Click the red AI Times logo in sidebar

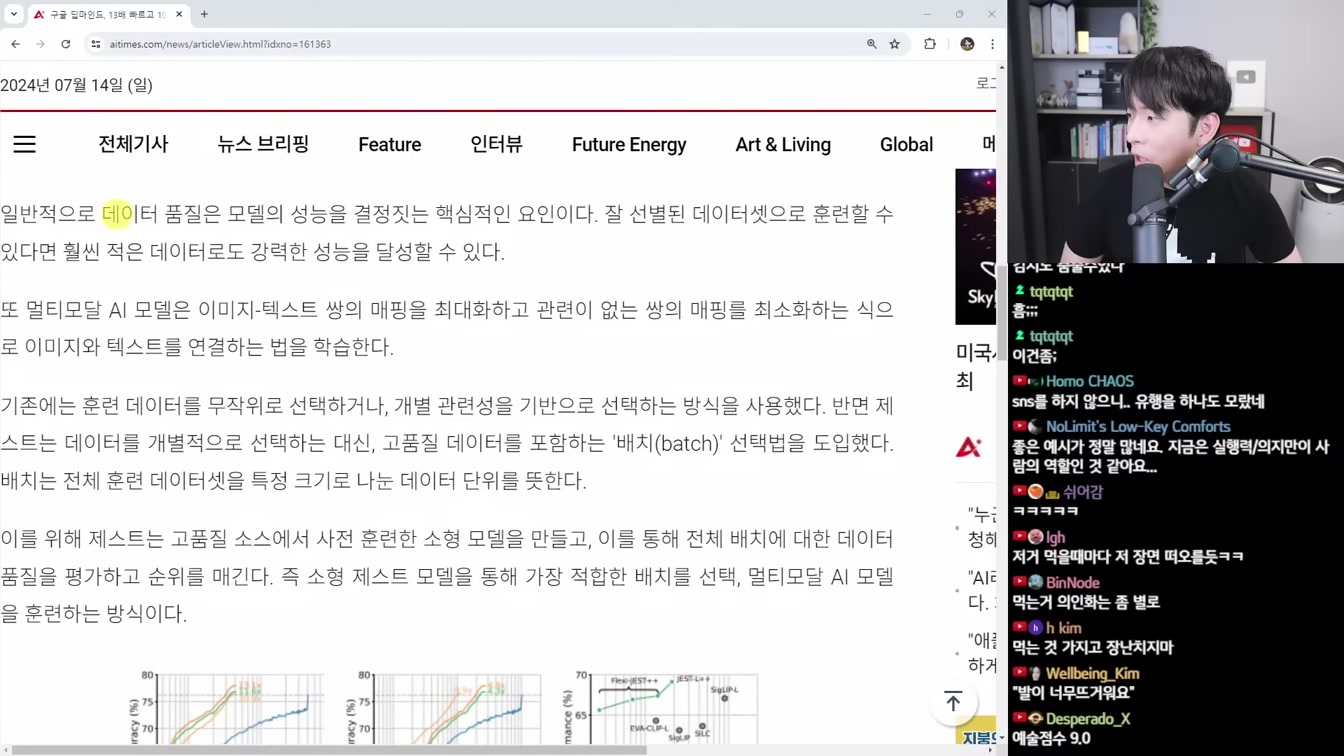pyautogui.click(x=968, y=447)
